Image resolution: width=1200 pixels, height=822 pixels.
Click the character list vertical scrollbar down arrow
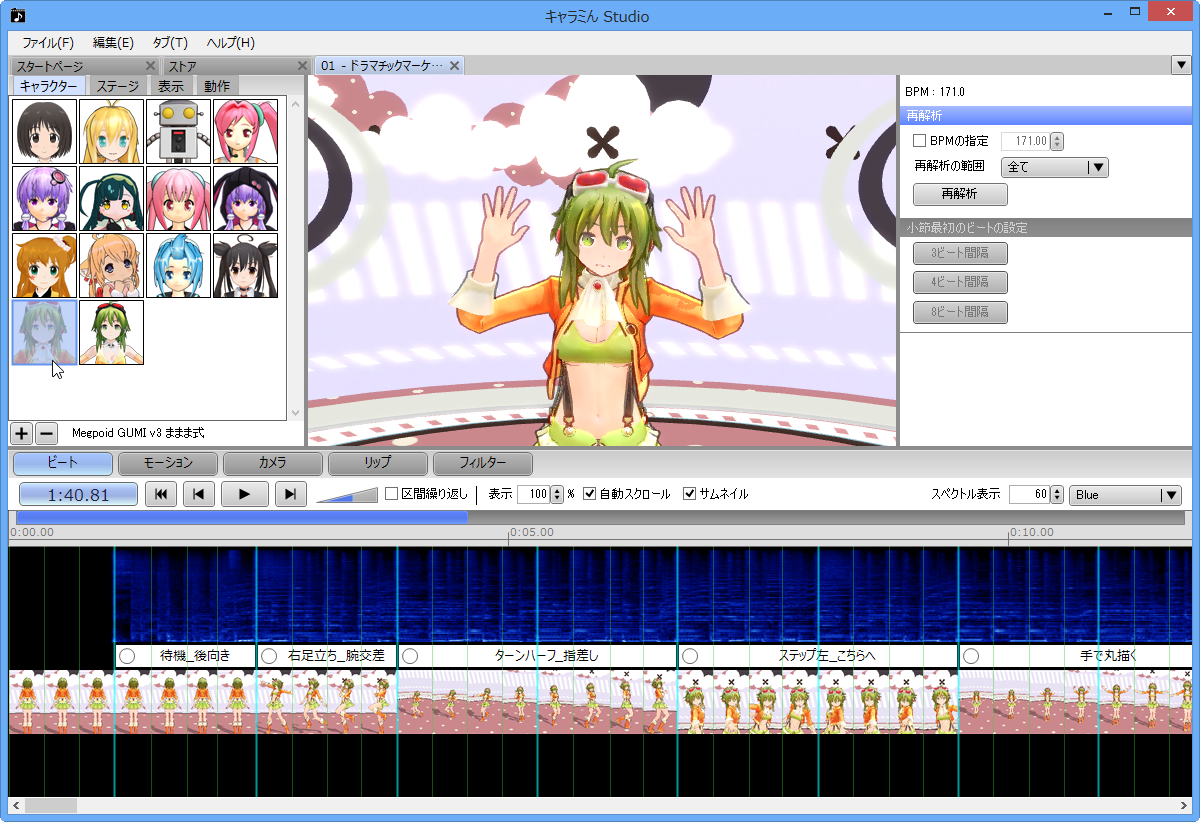pos(294,412)
